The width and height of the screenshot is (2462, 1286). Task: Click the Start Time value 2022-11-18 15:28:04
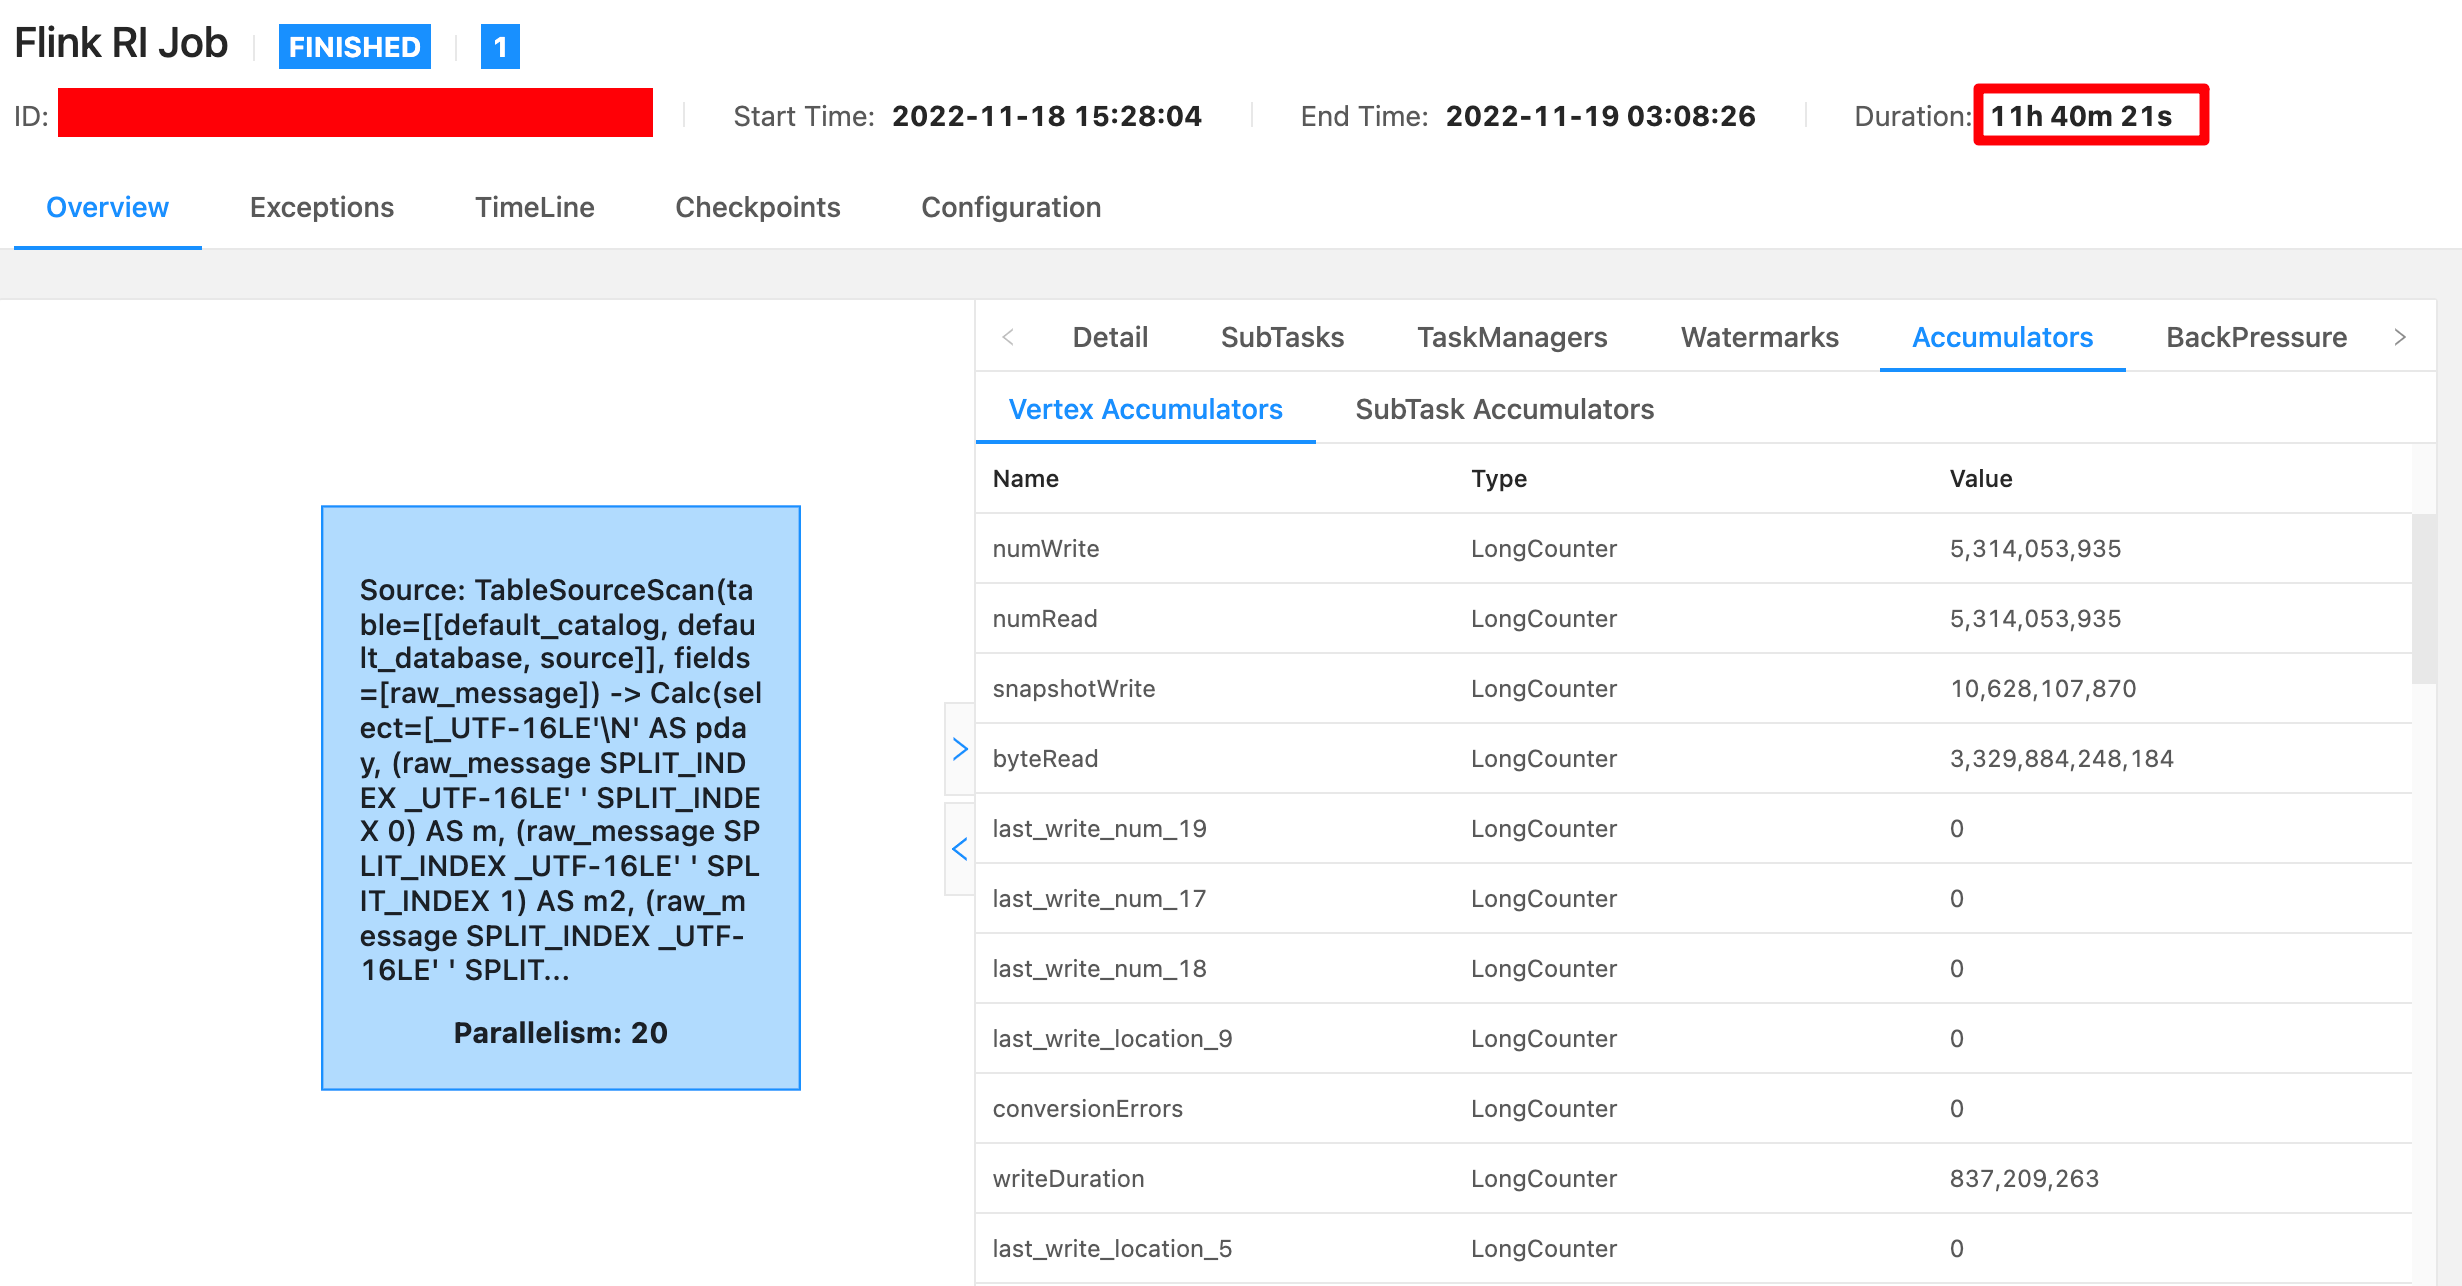click(1046, 116)
